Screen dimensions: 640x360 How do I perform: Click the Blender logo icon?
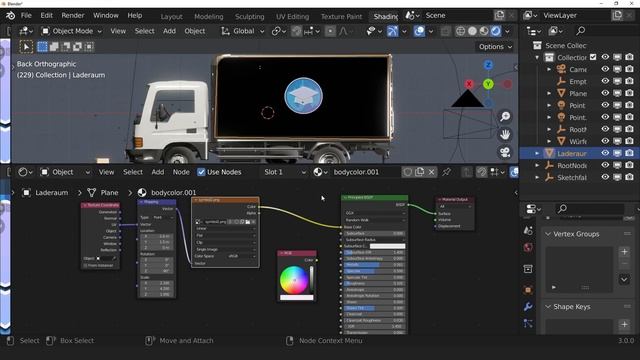coord(10,16)
